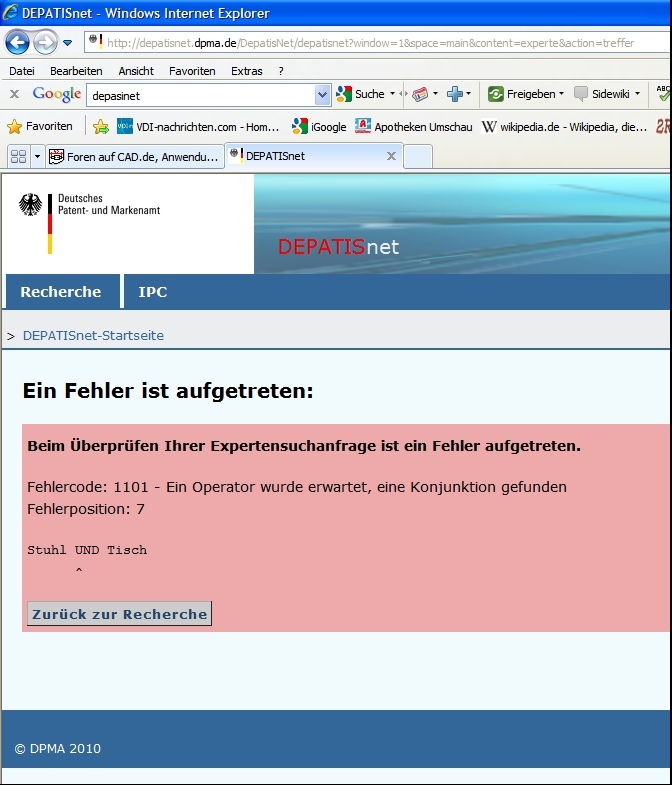Open the Favoriten menu in menu bar
This screenshot has height=785, width=672.
(192, 71)
